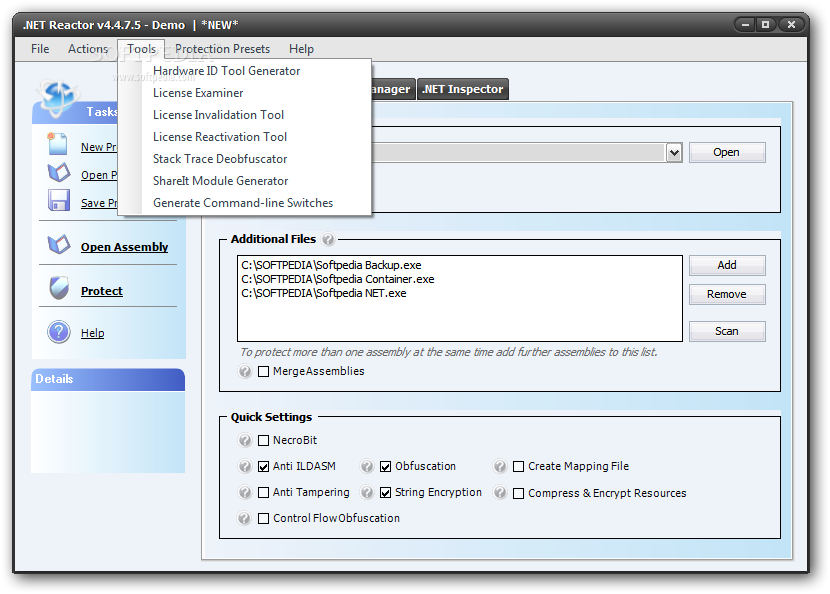Image resolution: width=830 pixels, height=594 pixels.
Task: Select ShareIt Module Generator
Action: 245,181
